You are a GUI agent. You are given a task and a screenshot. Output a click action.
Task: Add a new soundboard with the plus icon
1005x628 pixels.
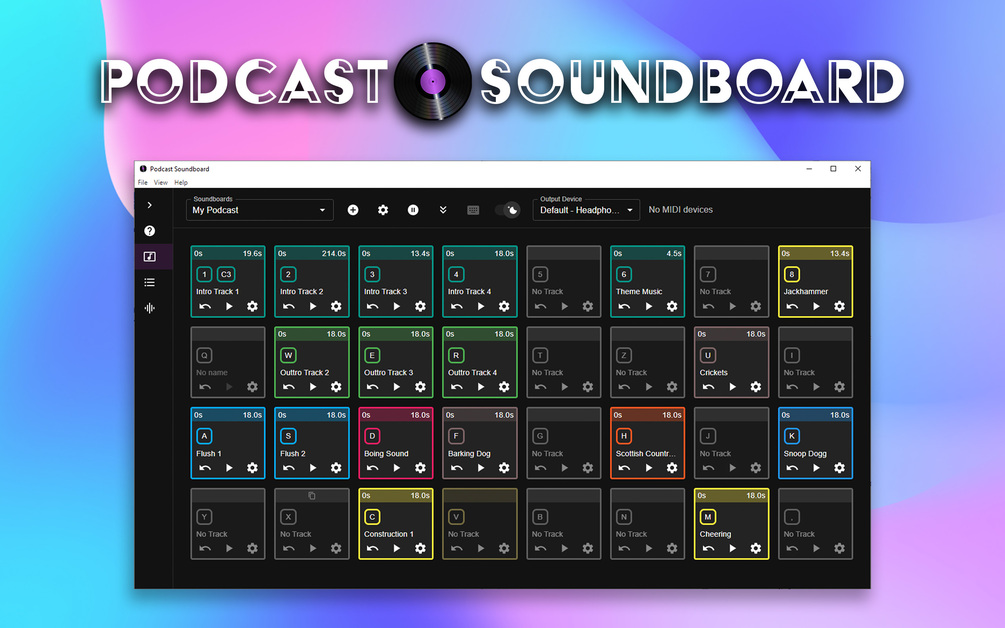353,210
